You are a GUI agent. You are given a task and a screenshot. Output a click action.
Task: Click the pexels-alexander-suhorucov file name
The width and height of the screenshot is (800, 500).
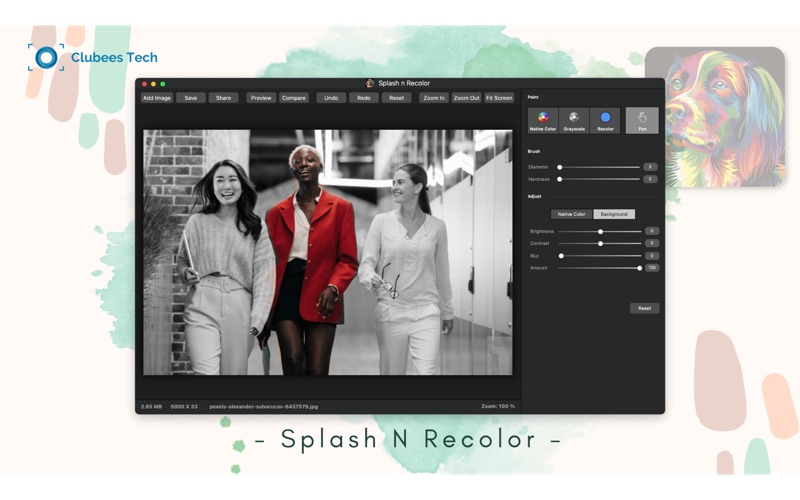tap(263, 407)
